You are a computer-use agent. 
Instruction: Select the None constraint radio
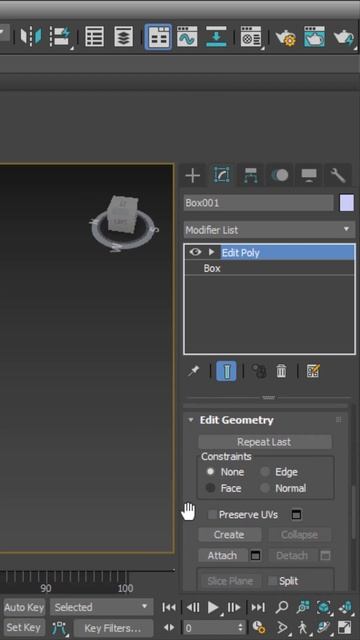pos(210,472)
